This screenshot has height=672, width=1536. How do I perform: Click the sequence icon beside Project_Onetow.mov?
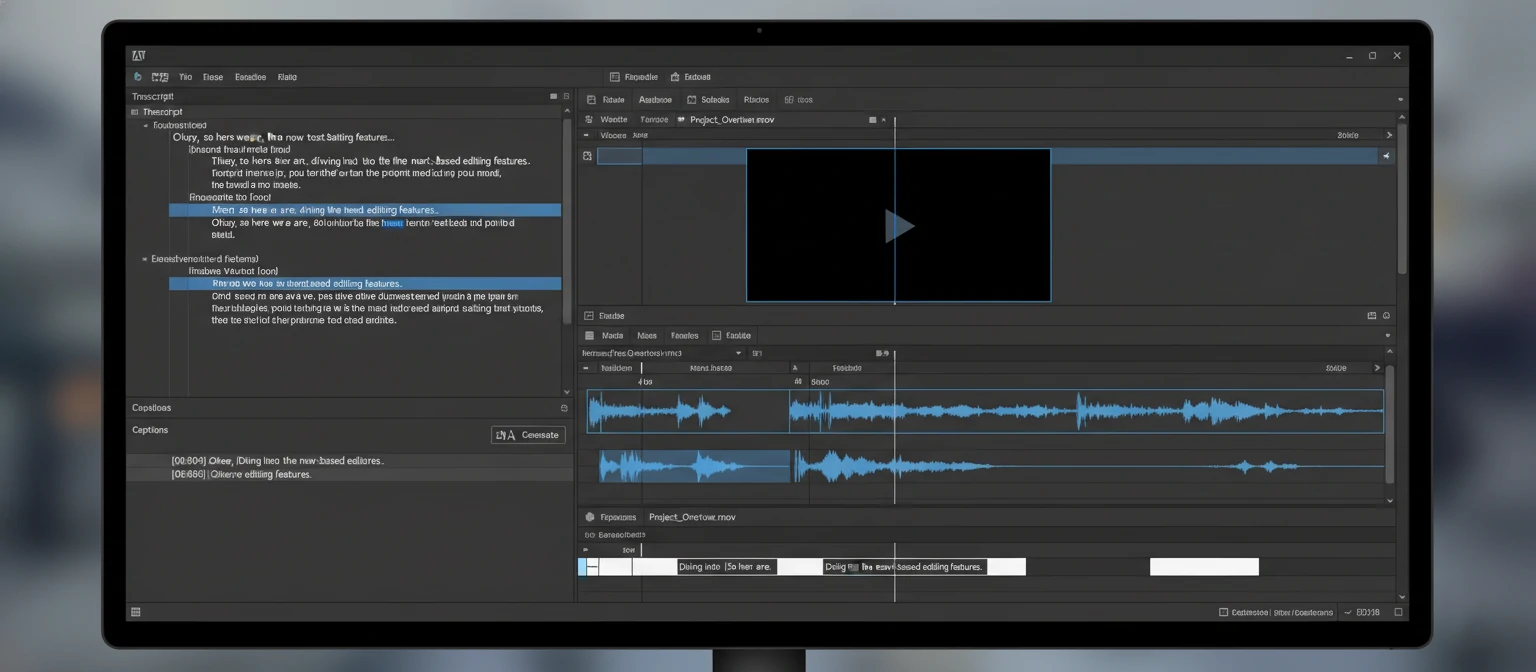(590, 517)
